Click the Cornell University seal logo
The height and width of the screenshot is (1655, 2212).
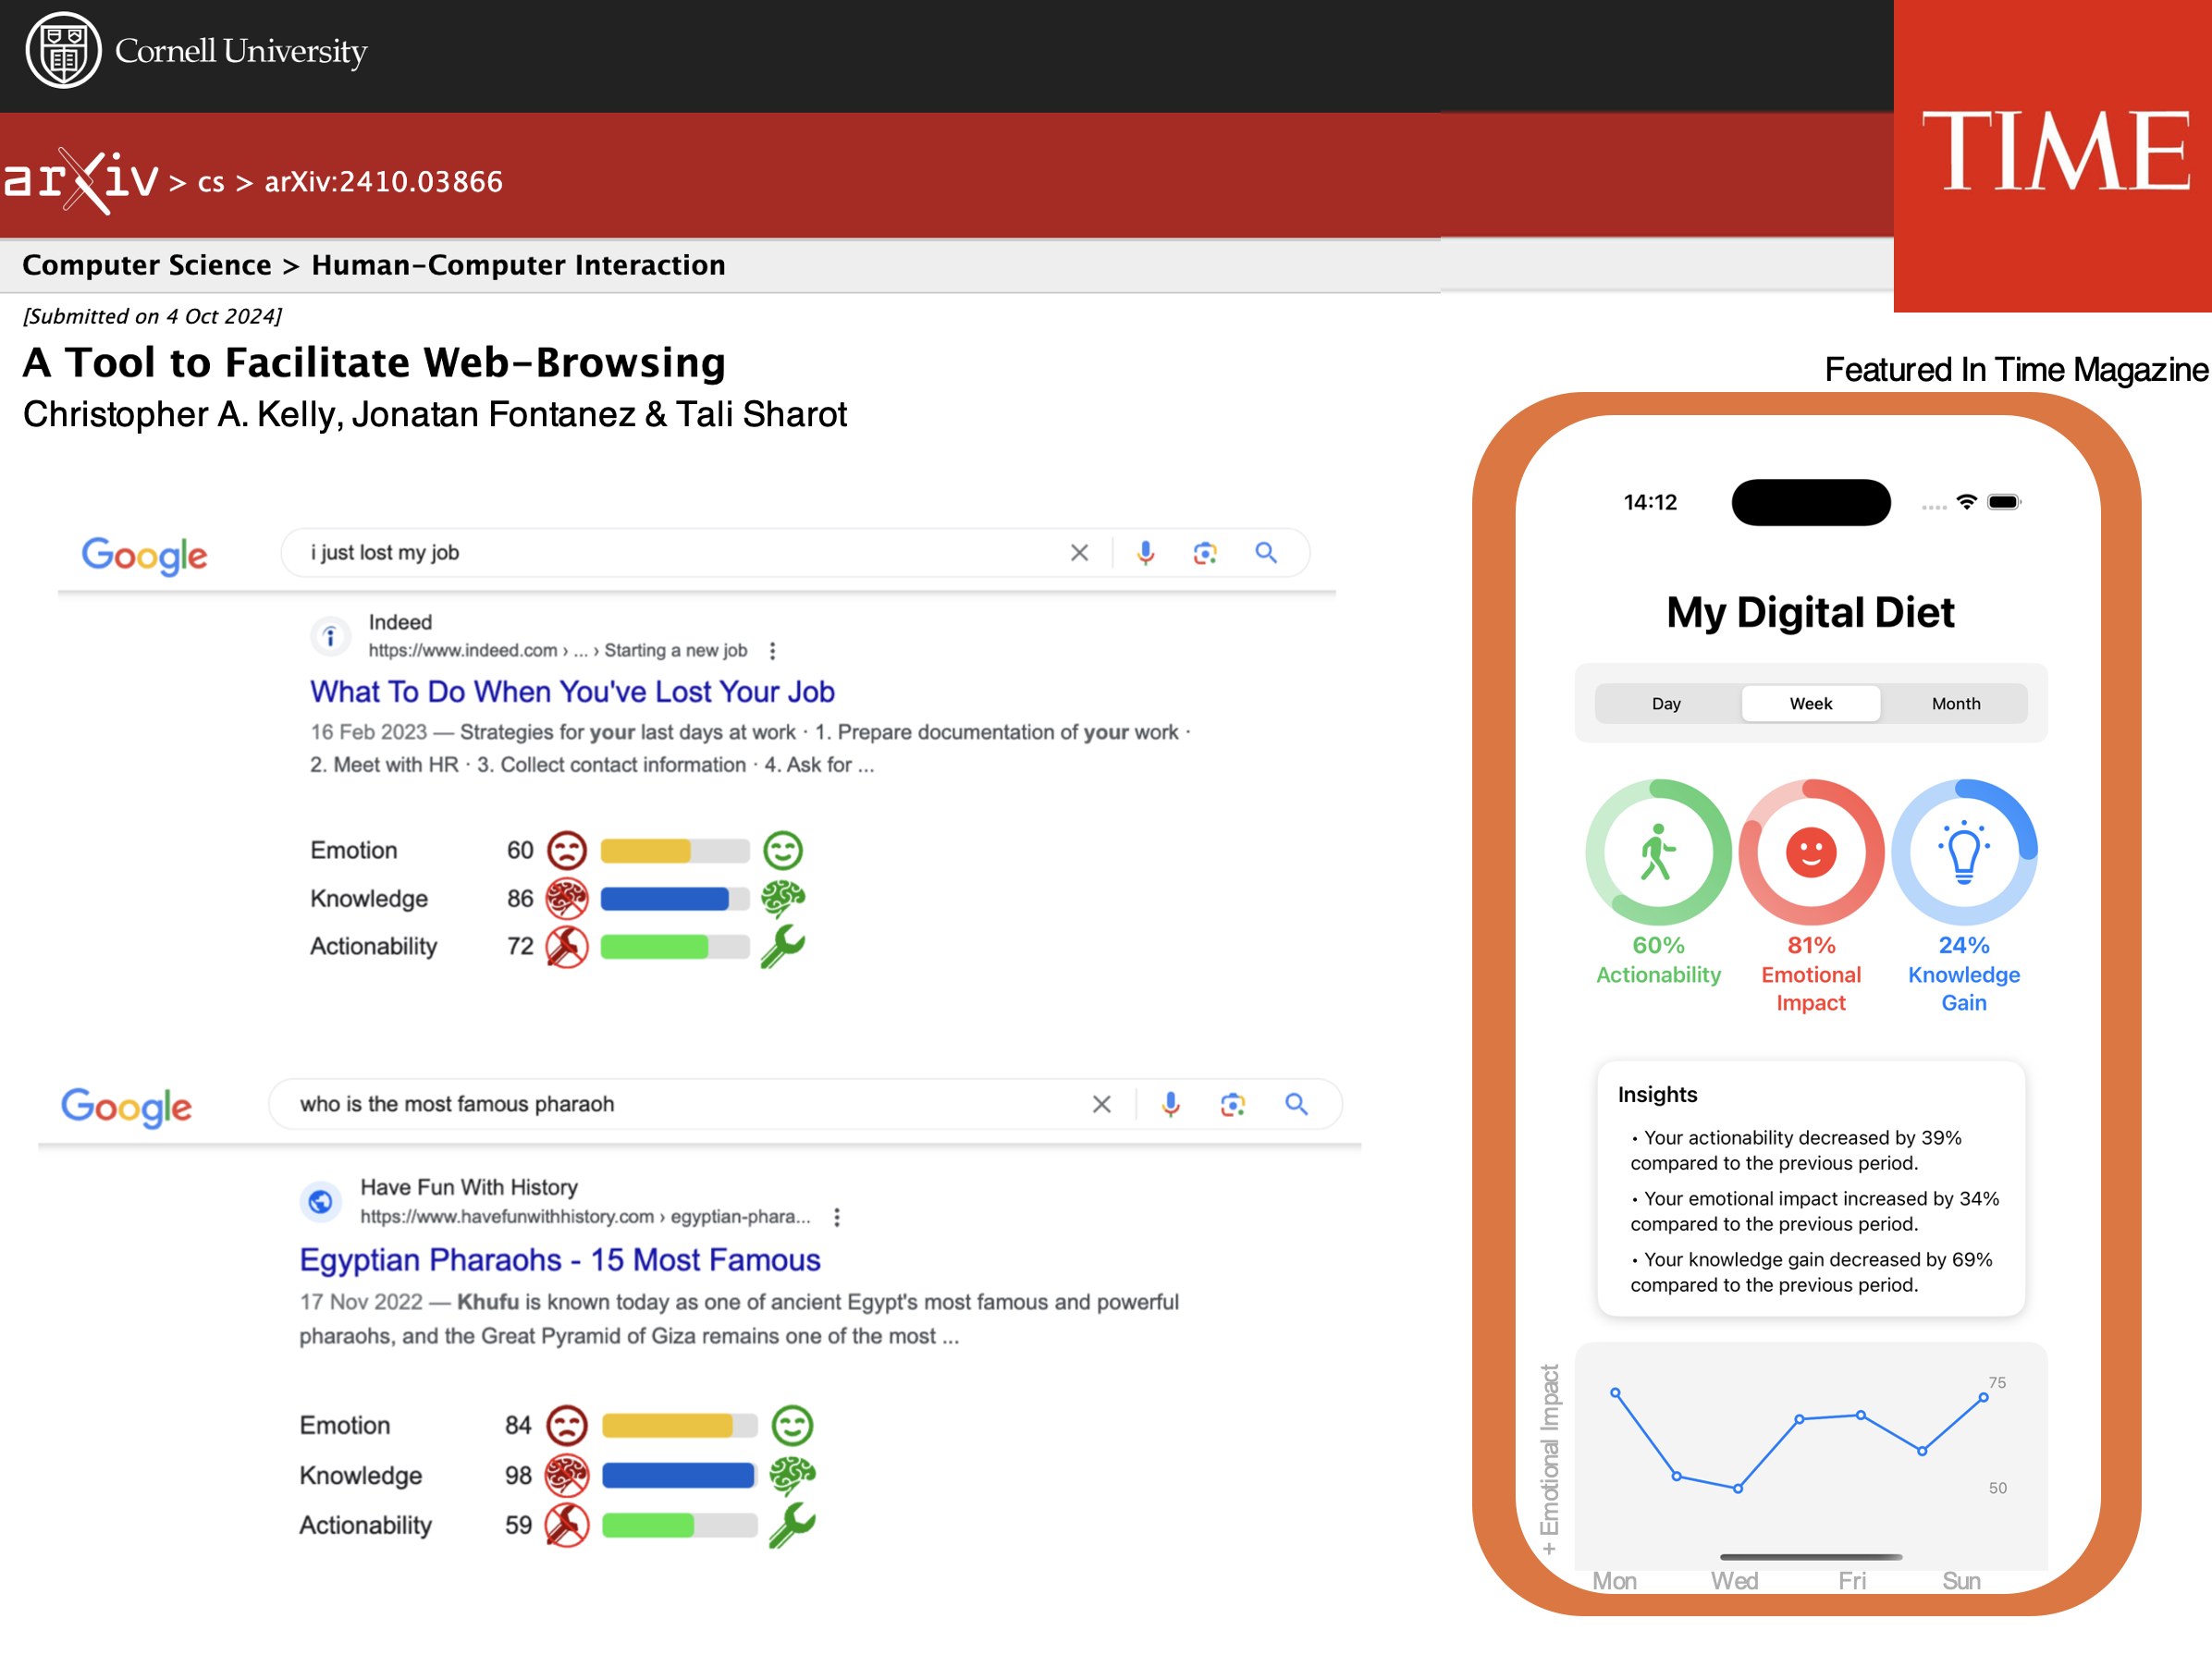point(63,50)
